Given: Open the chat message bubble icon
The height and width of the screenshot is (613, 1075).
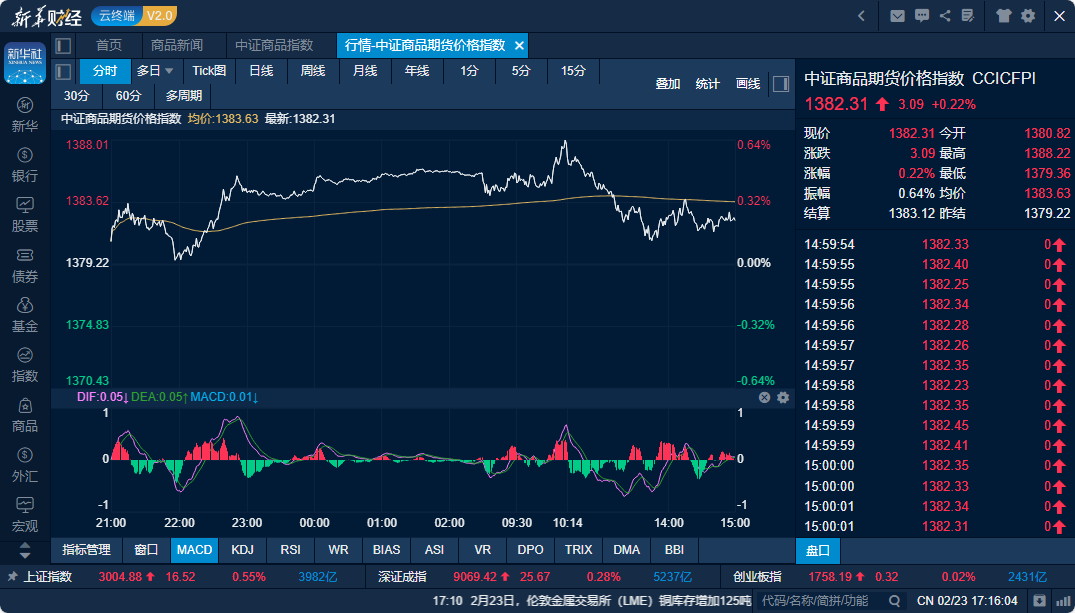Looking at the screenshot, I should [922, 15].
